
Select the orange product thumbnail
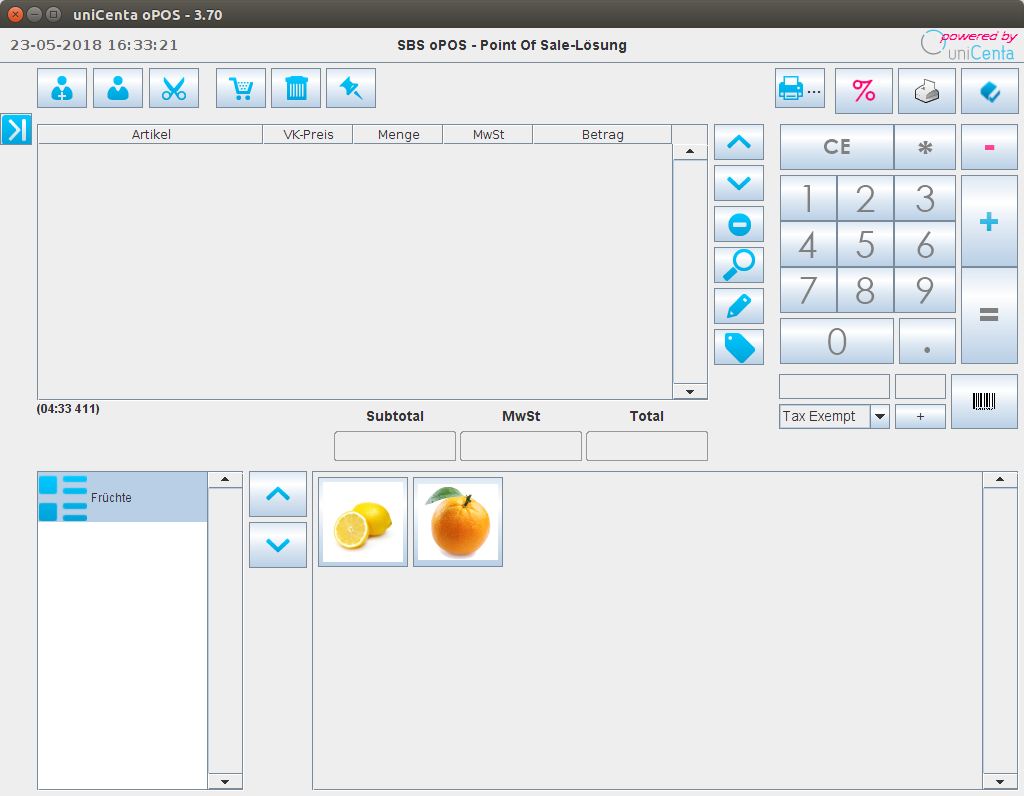pyautogui.click(x=458, y=522)
